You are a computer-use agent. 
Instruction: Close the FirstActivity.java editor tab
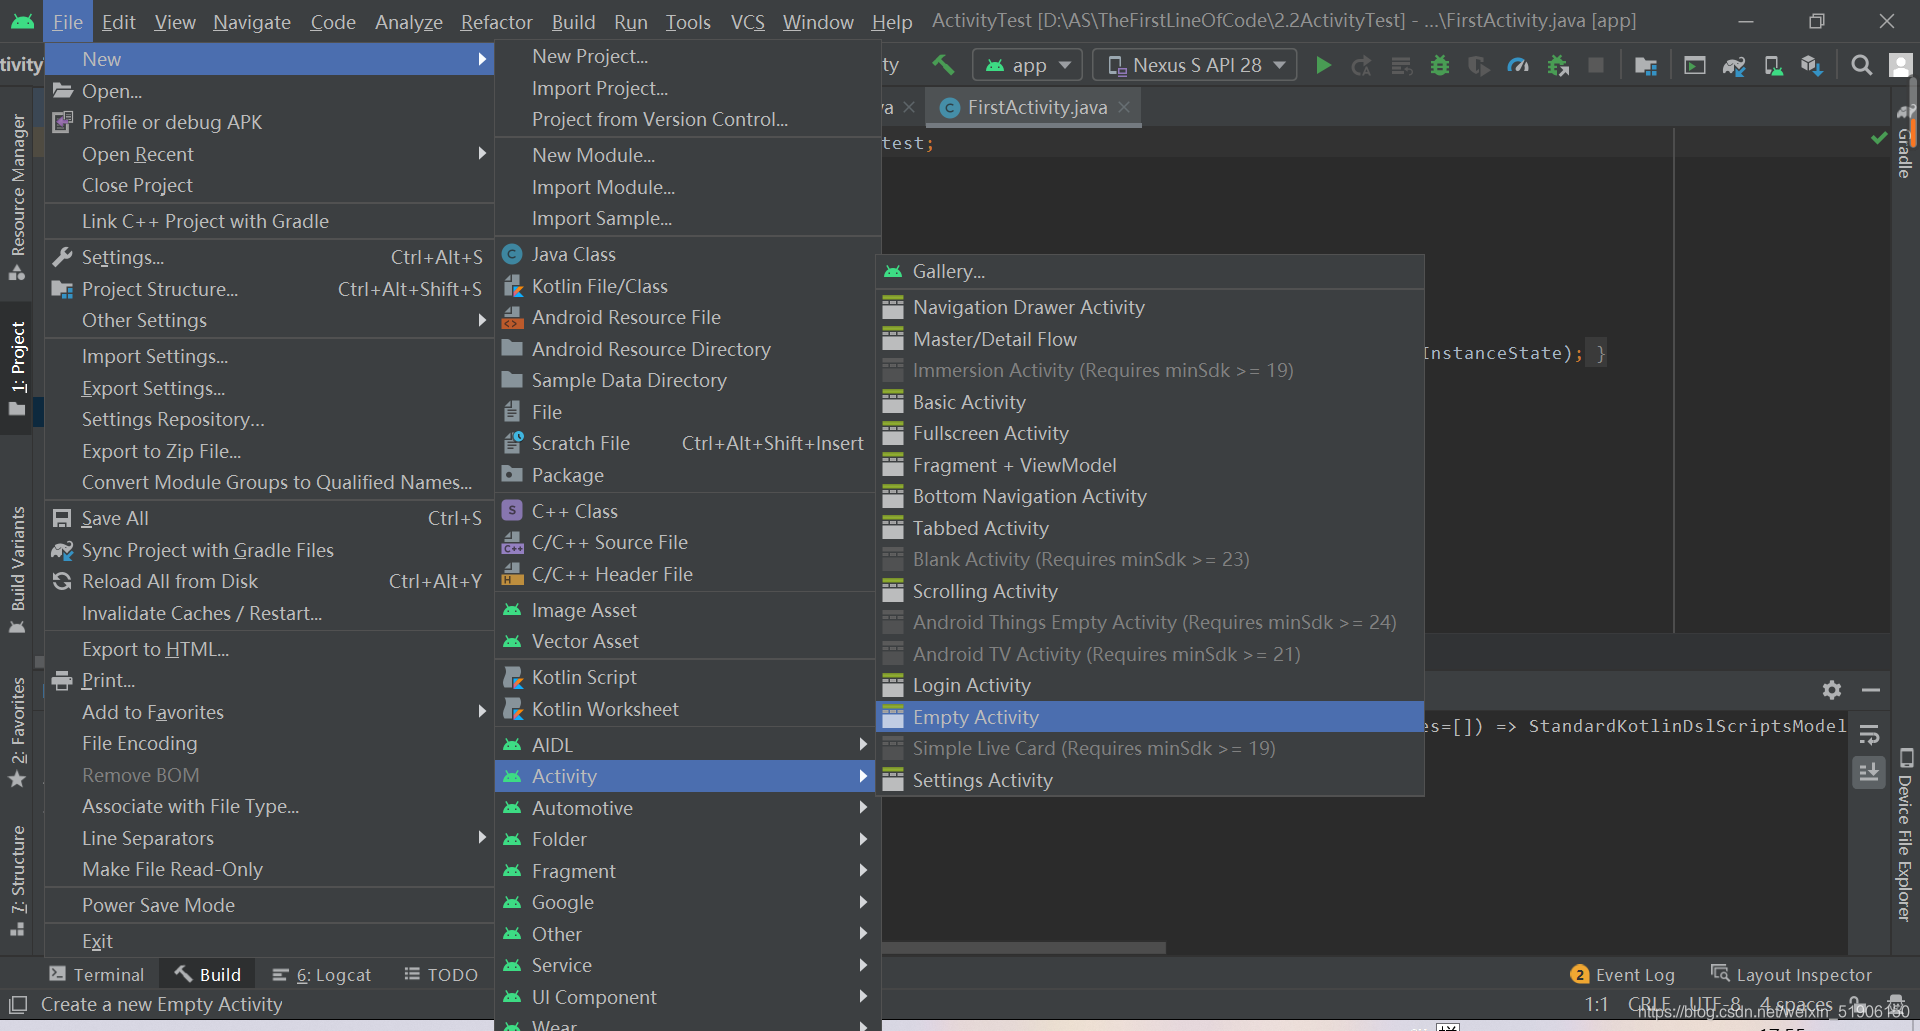tap(1124, 107)
